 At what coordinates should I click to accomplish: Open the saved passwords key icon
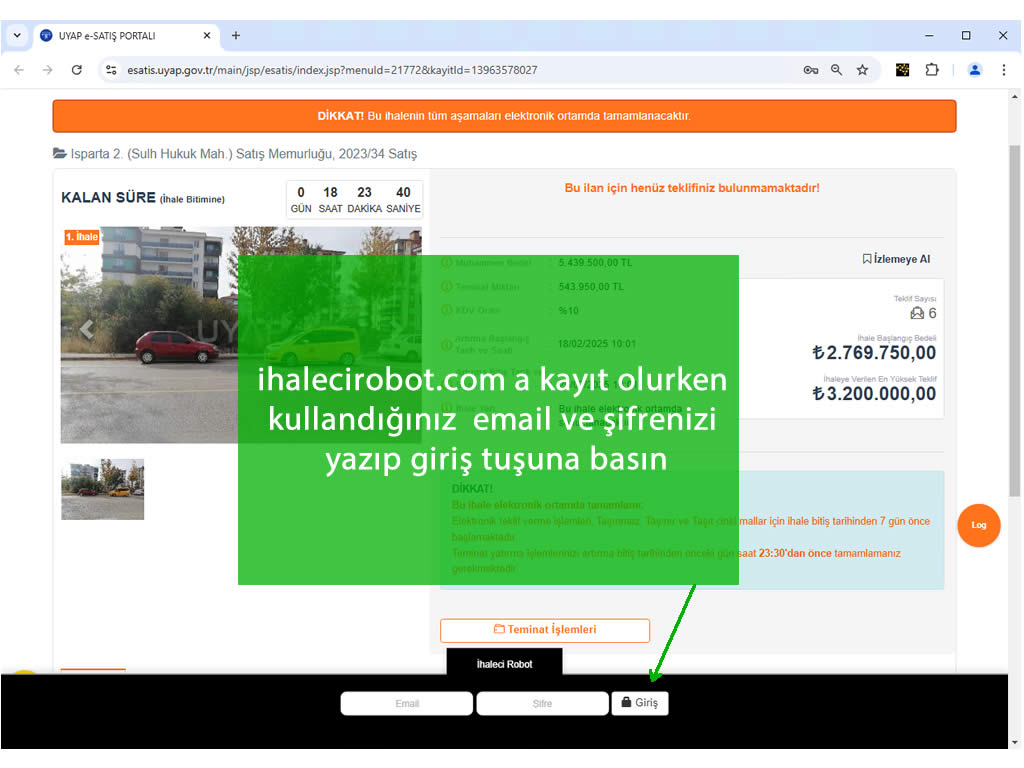810,70
